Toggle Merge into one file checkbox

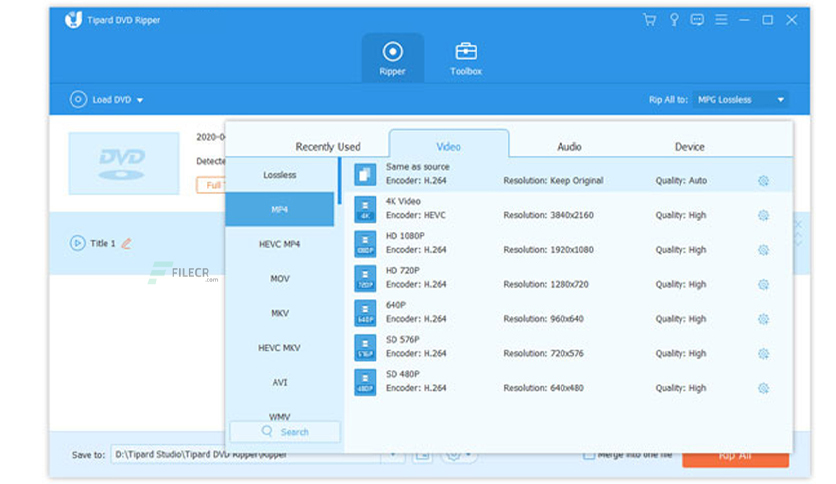tap(589, 455)
